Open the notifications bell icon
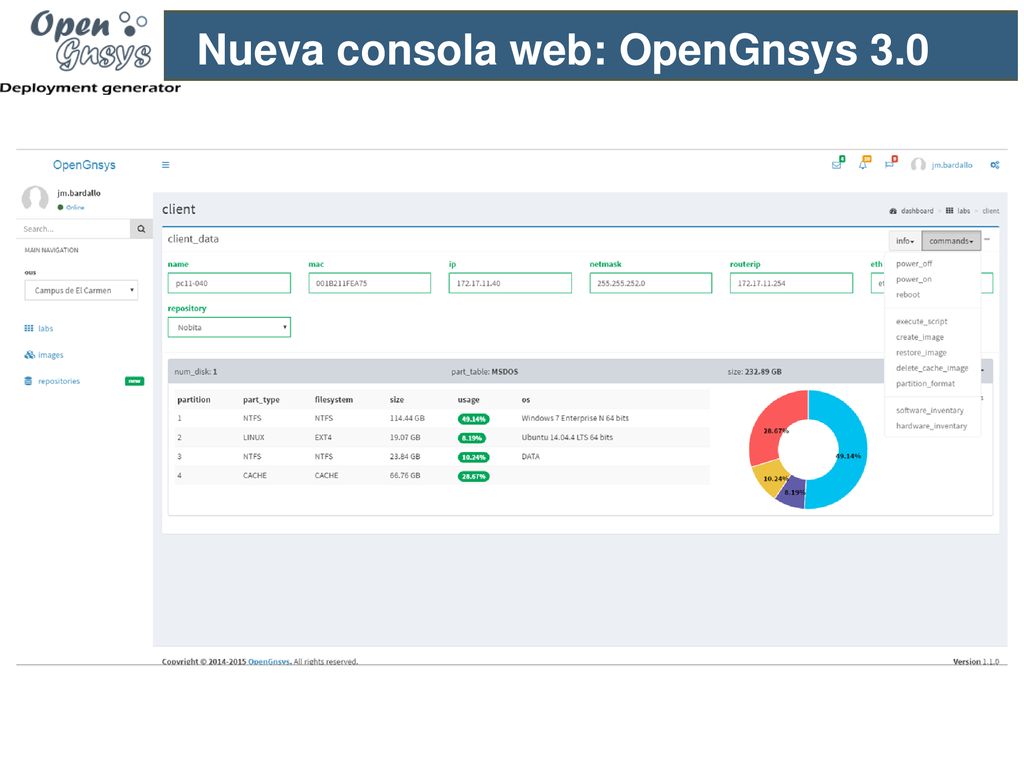 [x=865, y=164]
